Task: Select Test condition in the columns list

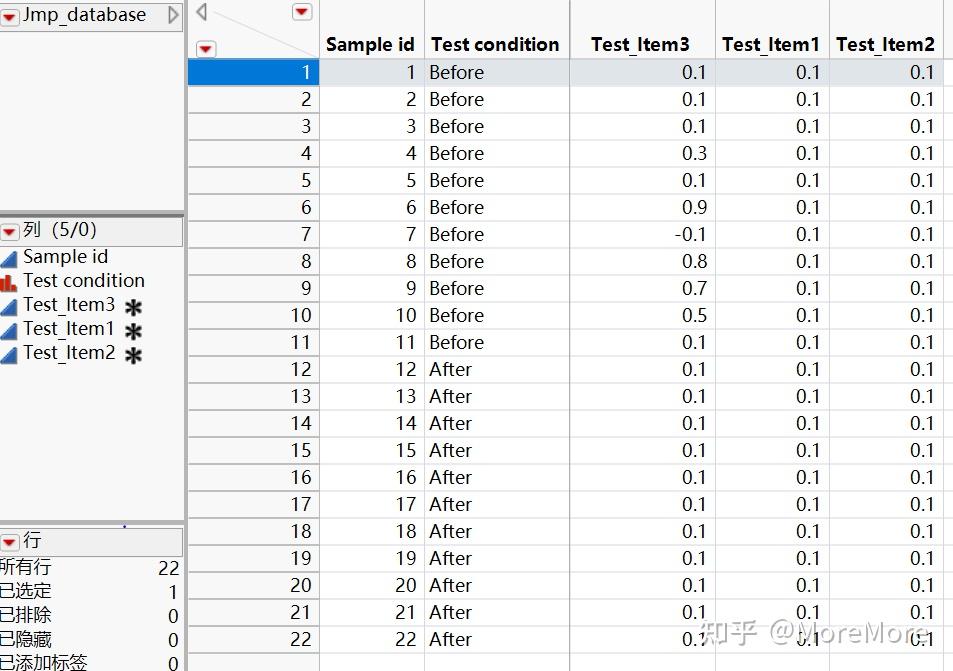Action: click(84, 281)
